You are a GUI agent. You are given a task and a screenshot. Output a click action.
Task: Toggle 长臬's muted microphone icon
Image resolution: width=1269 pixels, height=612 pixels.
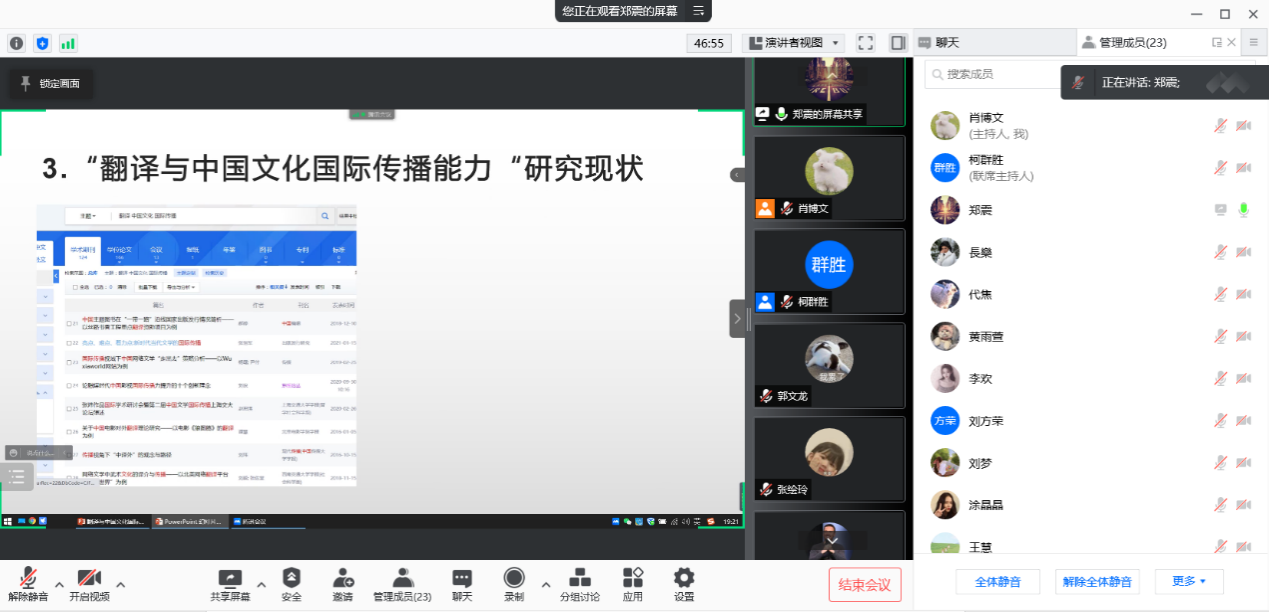[1220, 252]
